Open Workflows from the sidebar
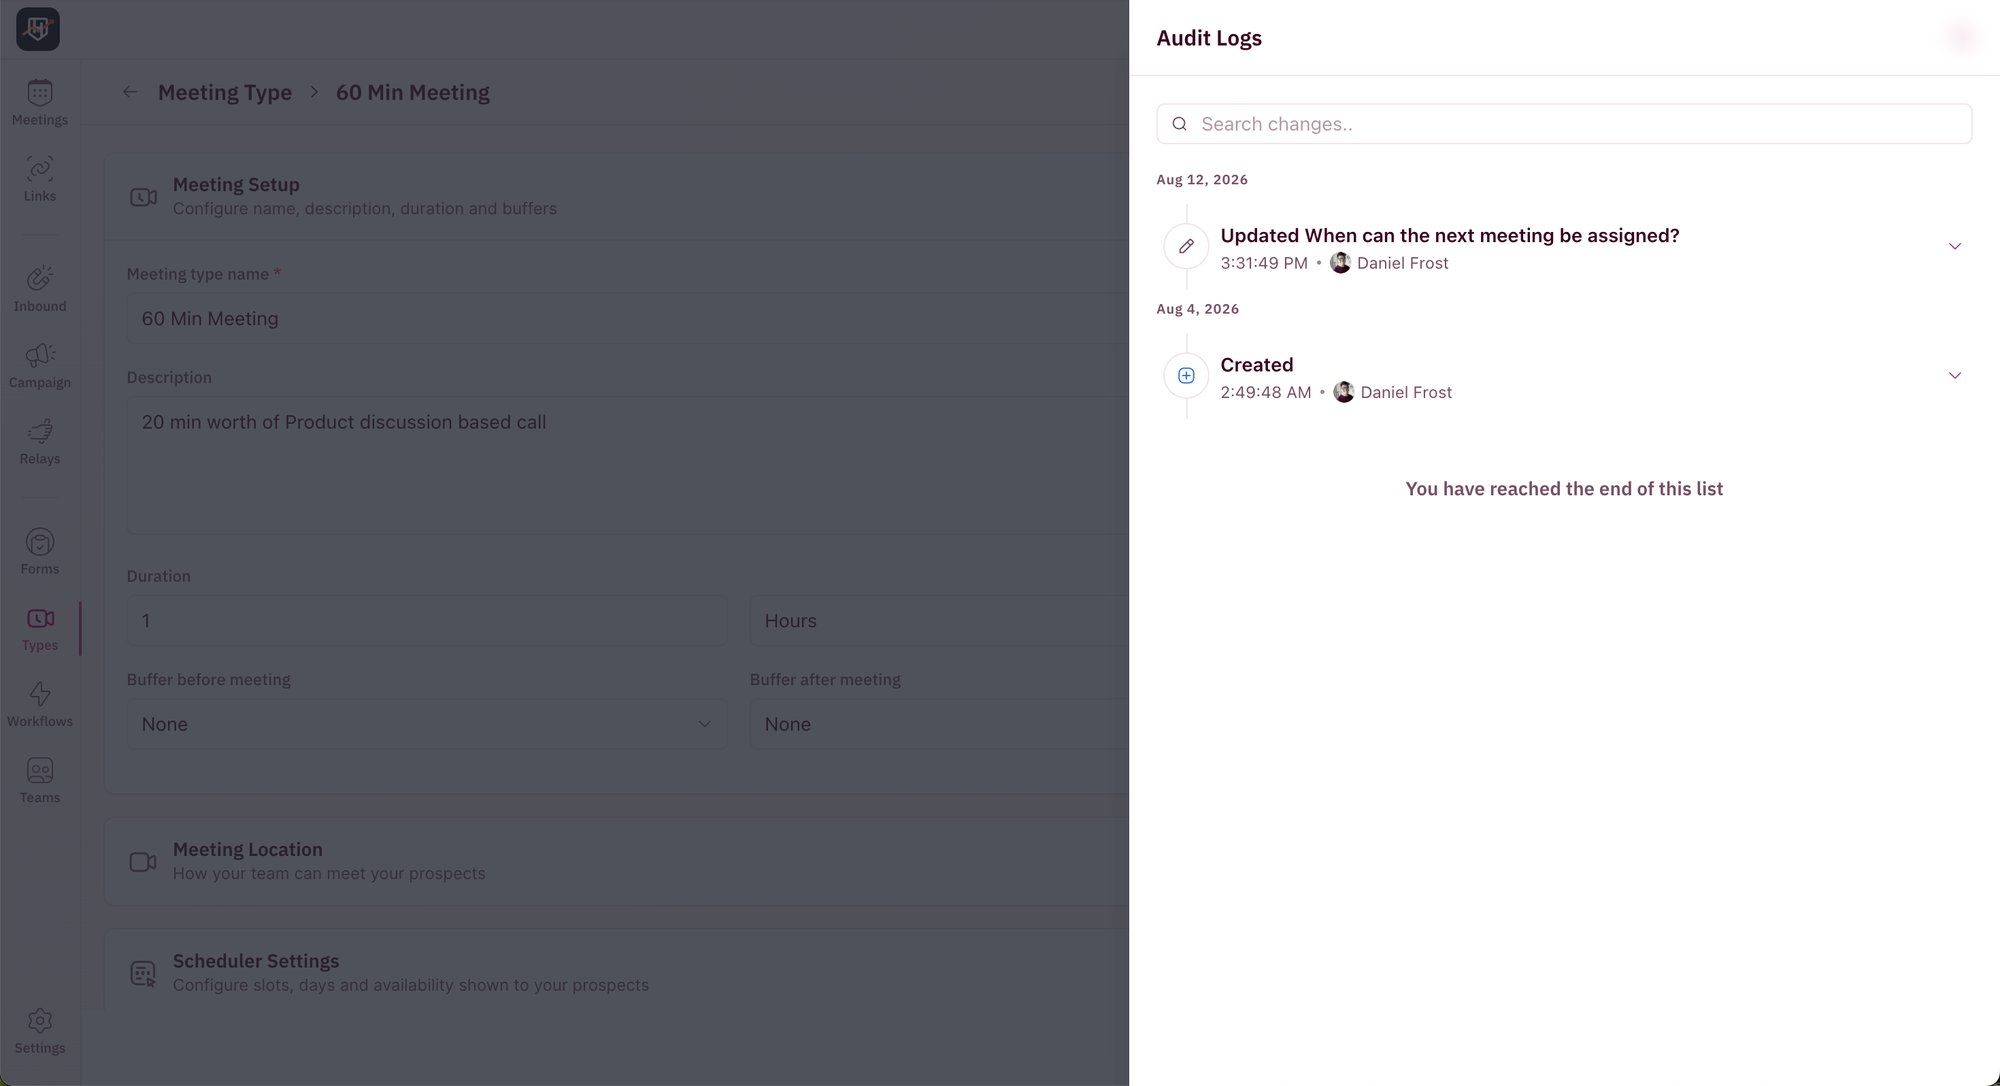The image size is (2000, 1086). point(40,704)
